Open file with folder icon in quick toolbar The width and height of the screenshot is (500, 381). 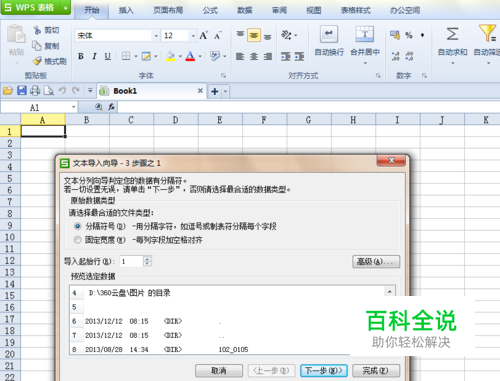[x=8, y=91]
